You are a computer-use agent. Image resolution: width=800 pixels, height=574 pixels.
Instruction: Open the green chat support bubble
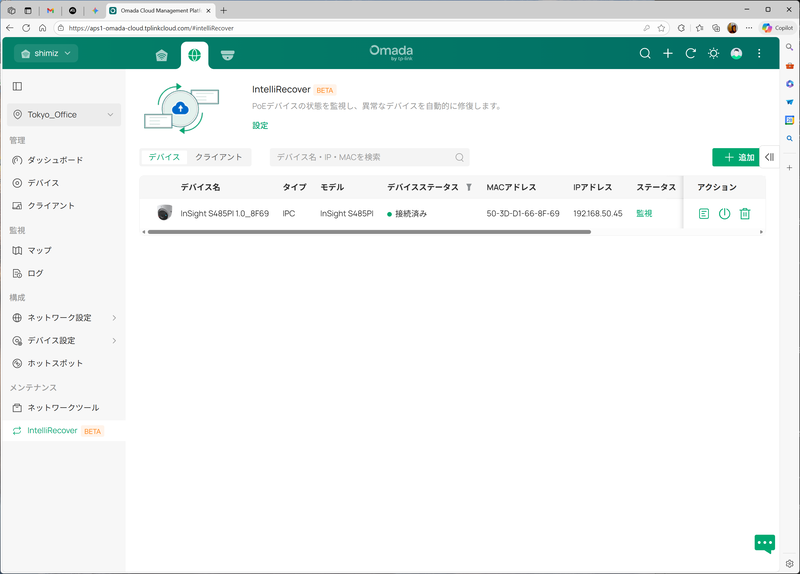coord(764,544)
